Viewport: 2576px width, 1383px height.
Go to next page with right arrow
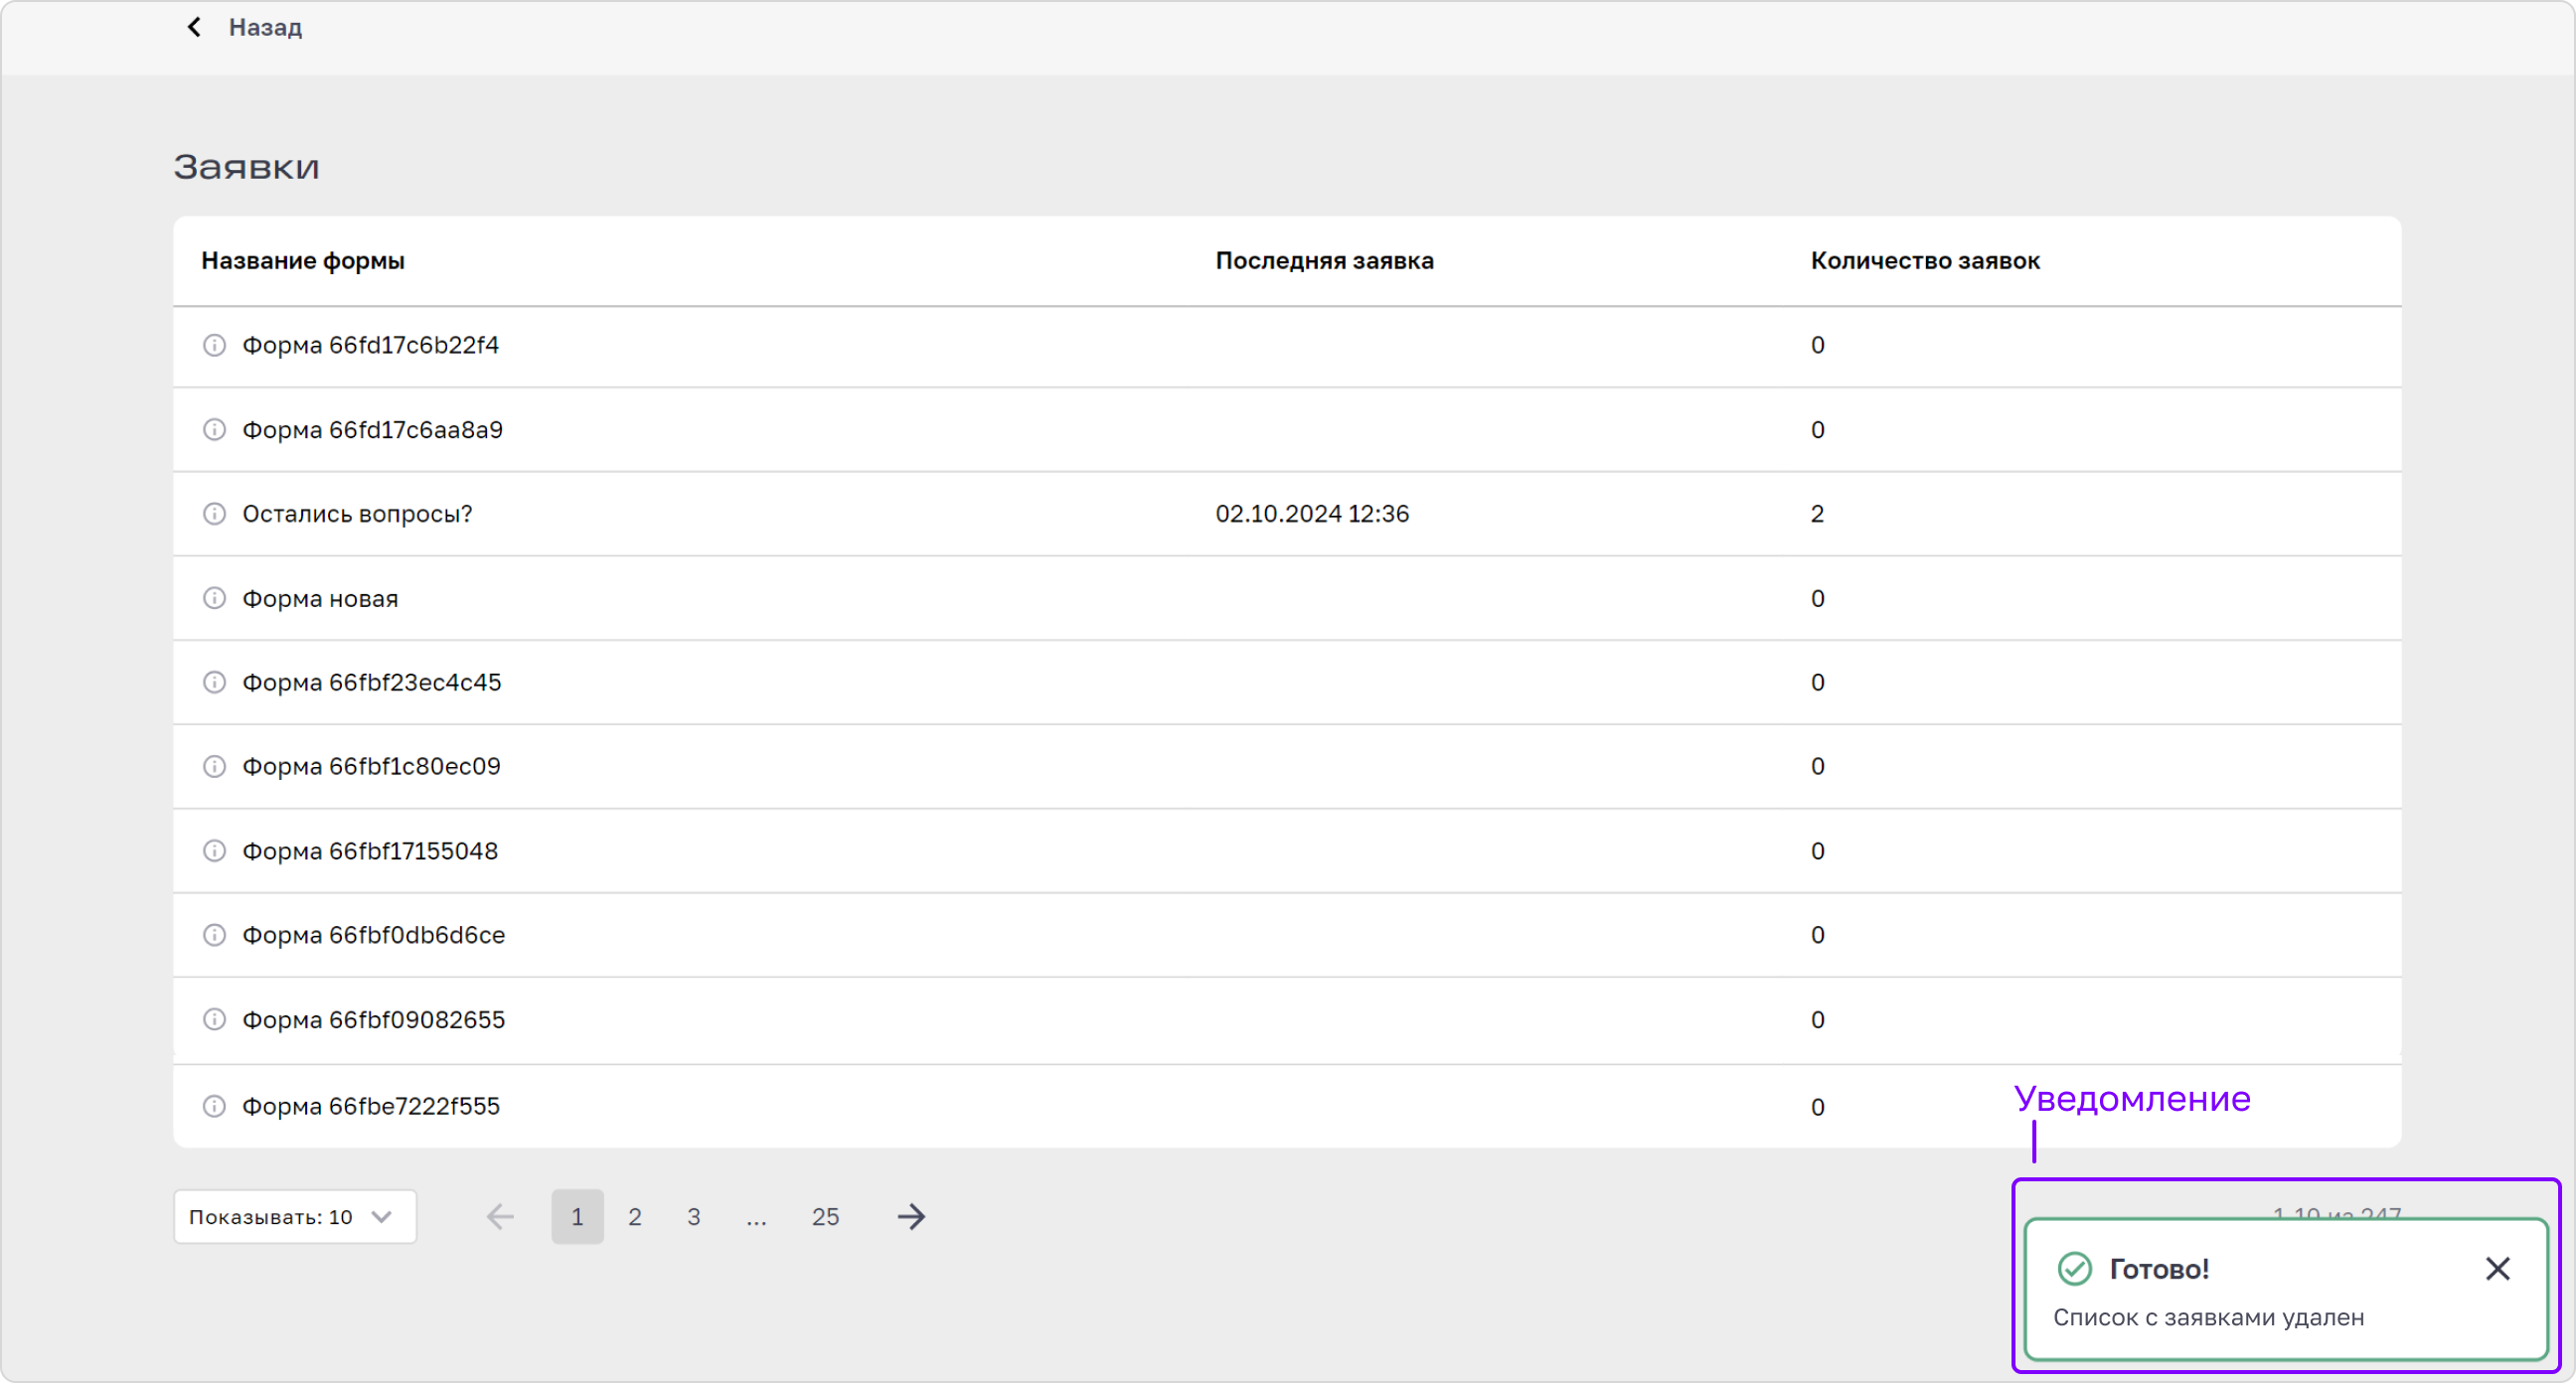click(911, 1217)
